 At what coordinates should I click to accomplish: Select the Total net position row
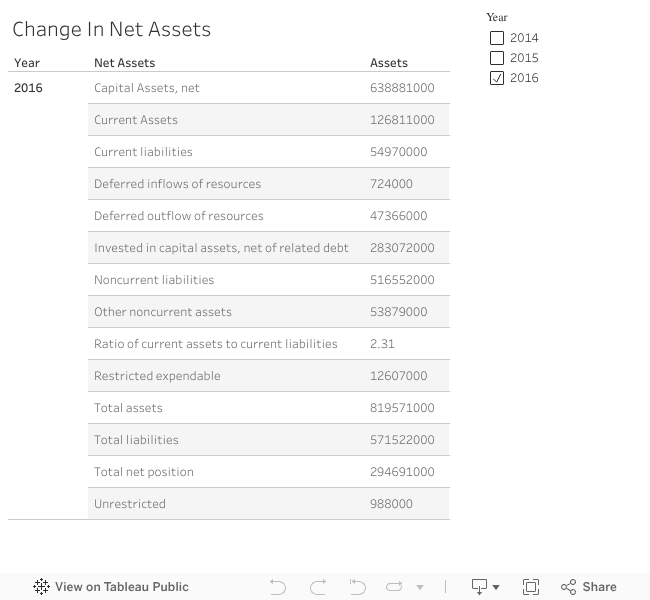click(x=144, y=472)
